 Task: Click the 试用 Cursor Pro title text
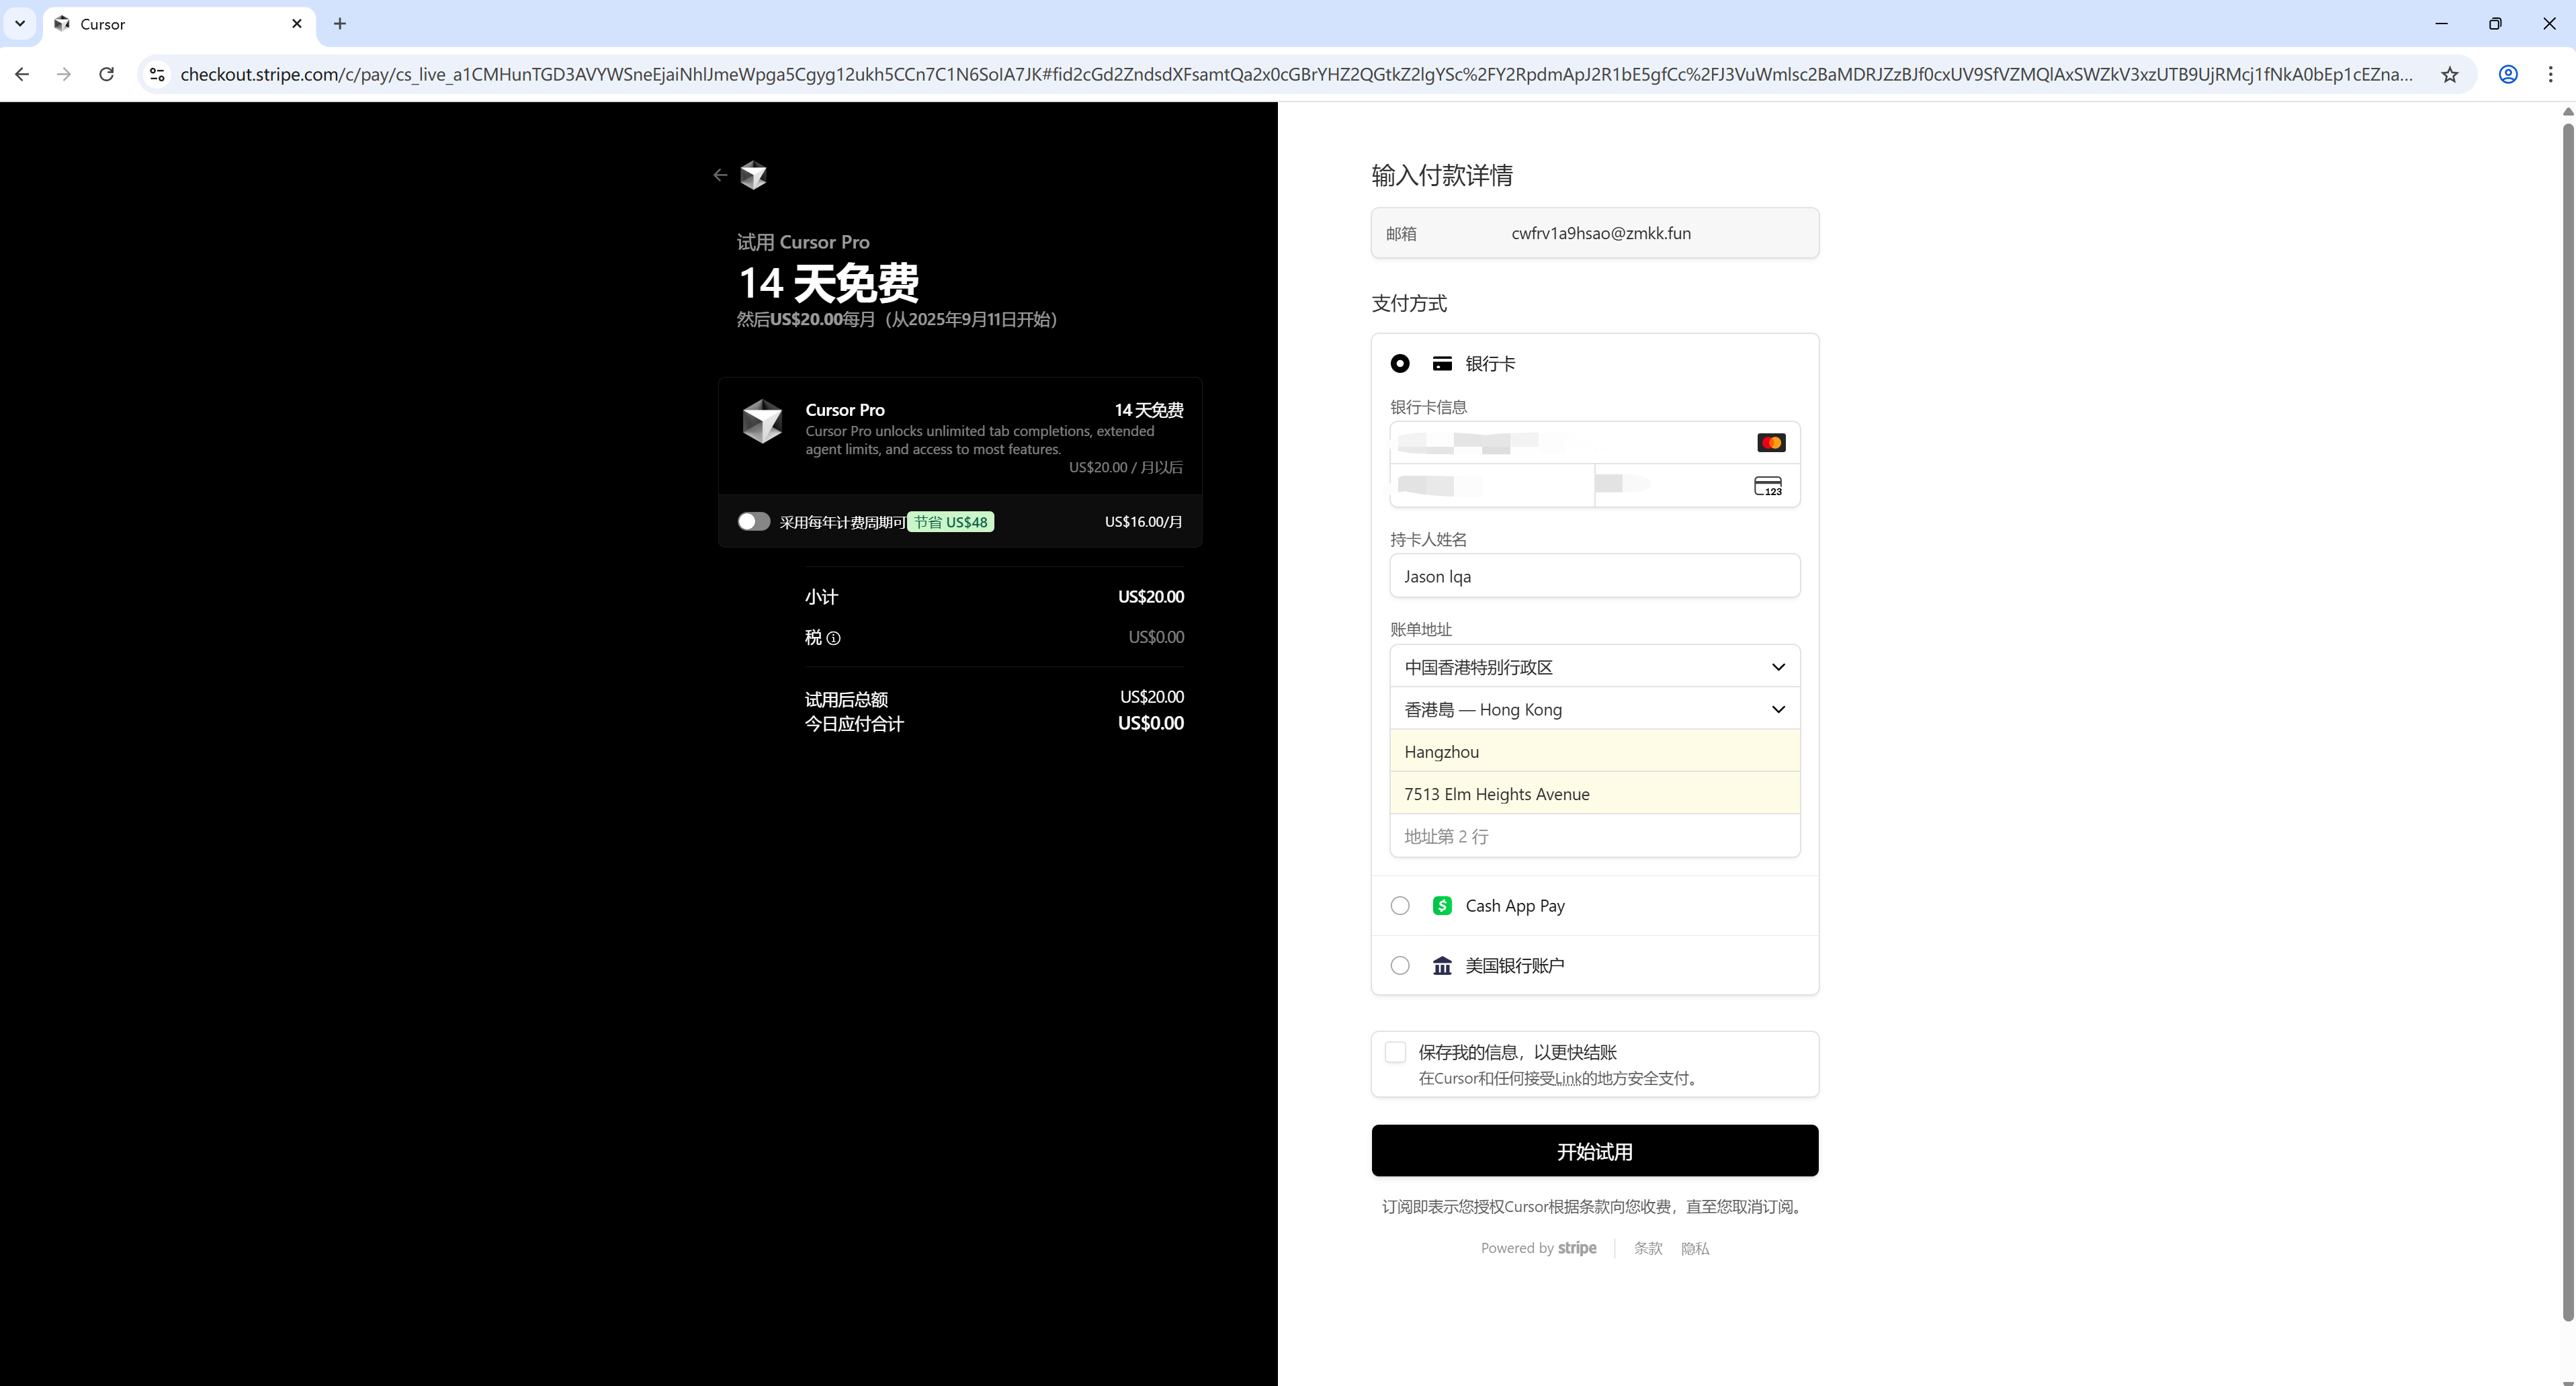(x=803, y=242)
